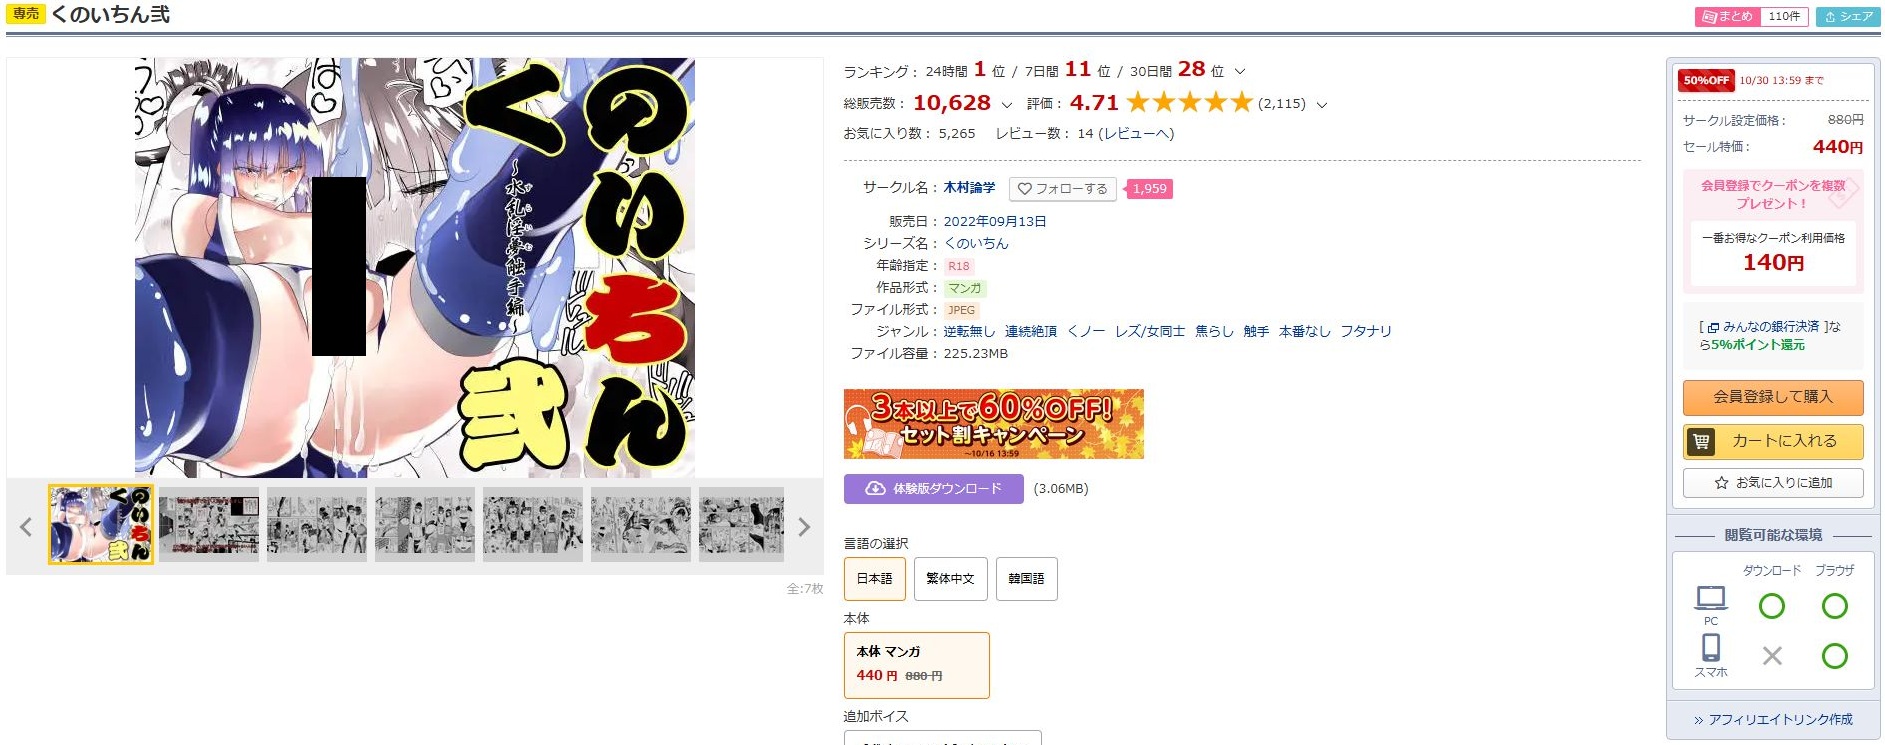Select 繁体中文 language option
This screenshot has height=745, width=1885.
950,579
